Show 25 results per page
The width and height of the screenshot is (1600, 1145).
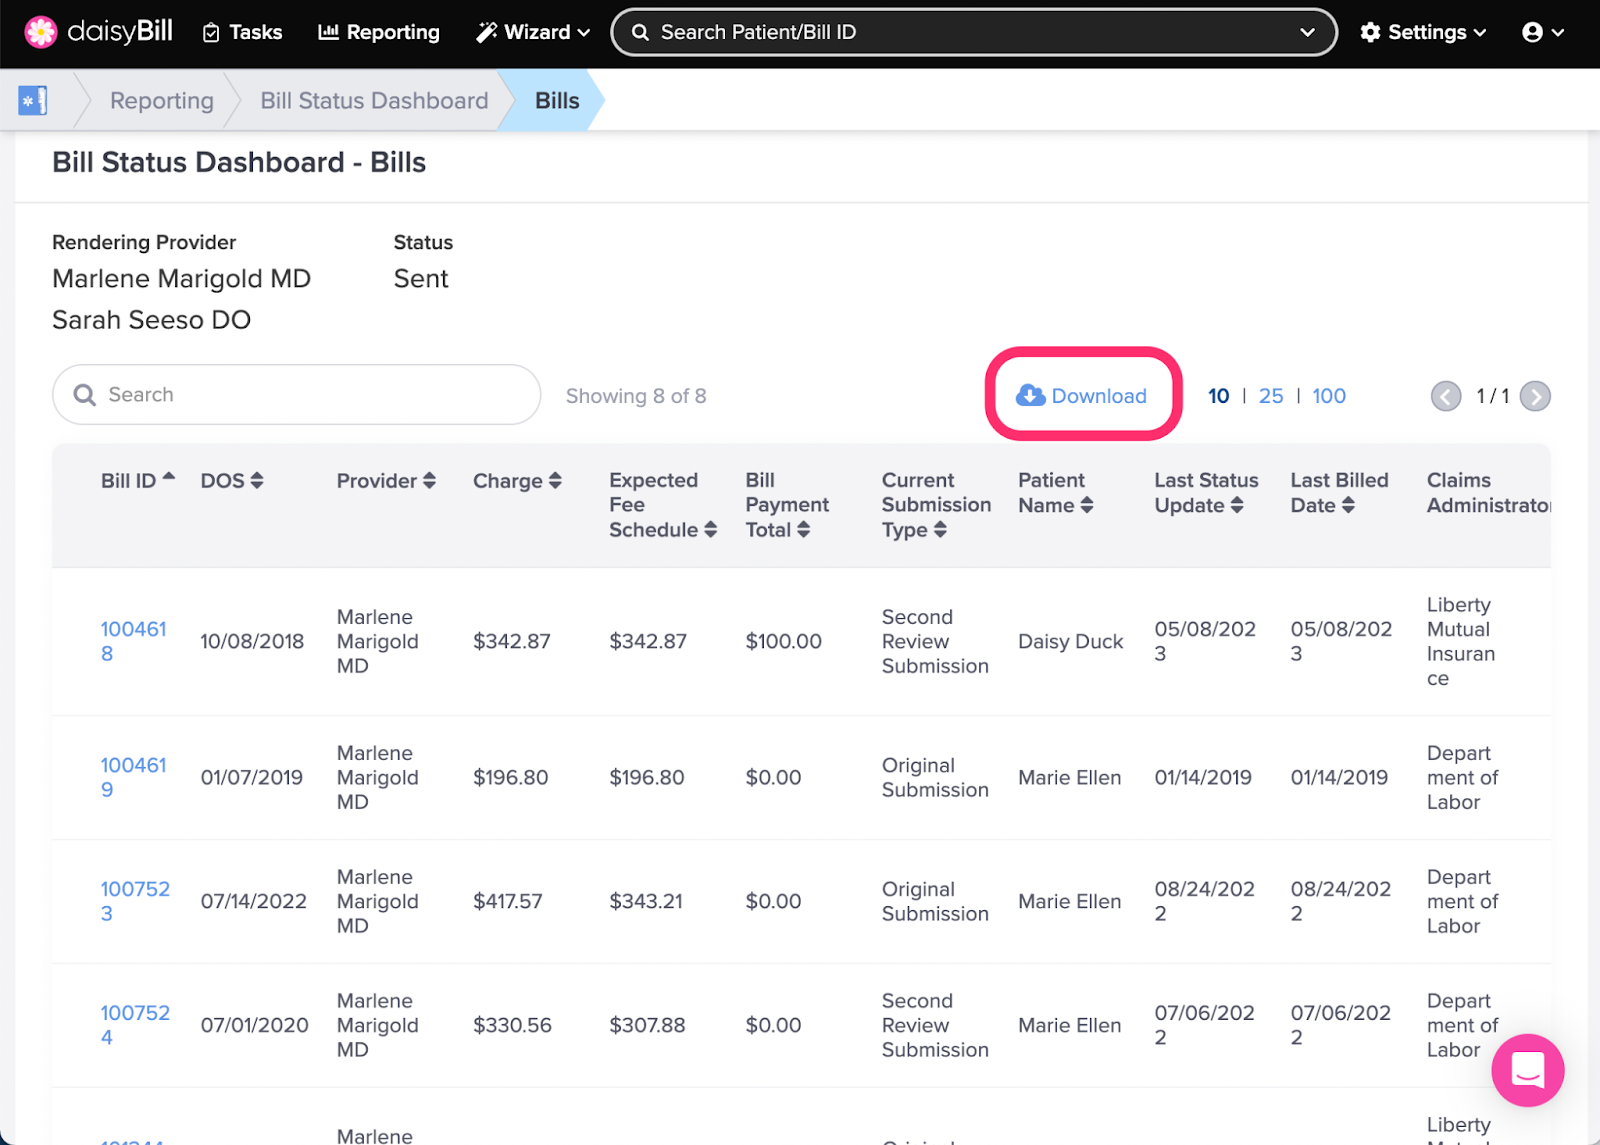point(1270,396)
